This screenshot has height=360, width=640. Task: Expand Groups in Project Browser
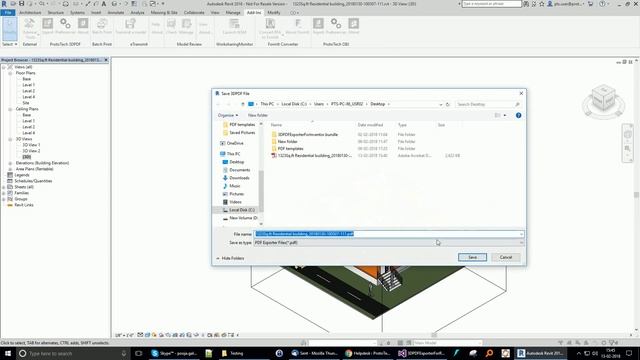4,199
